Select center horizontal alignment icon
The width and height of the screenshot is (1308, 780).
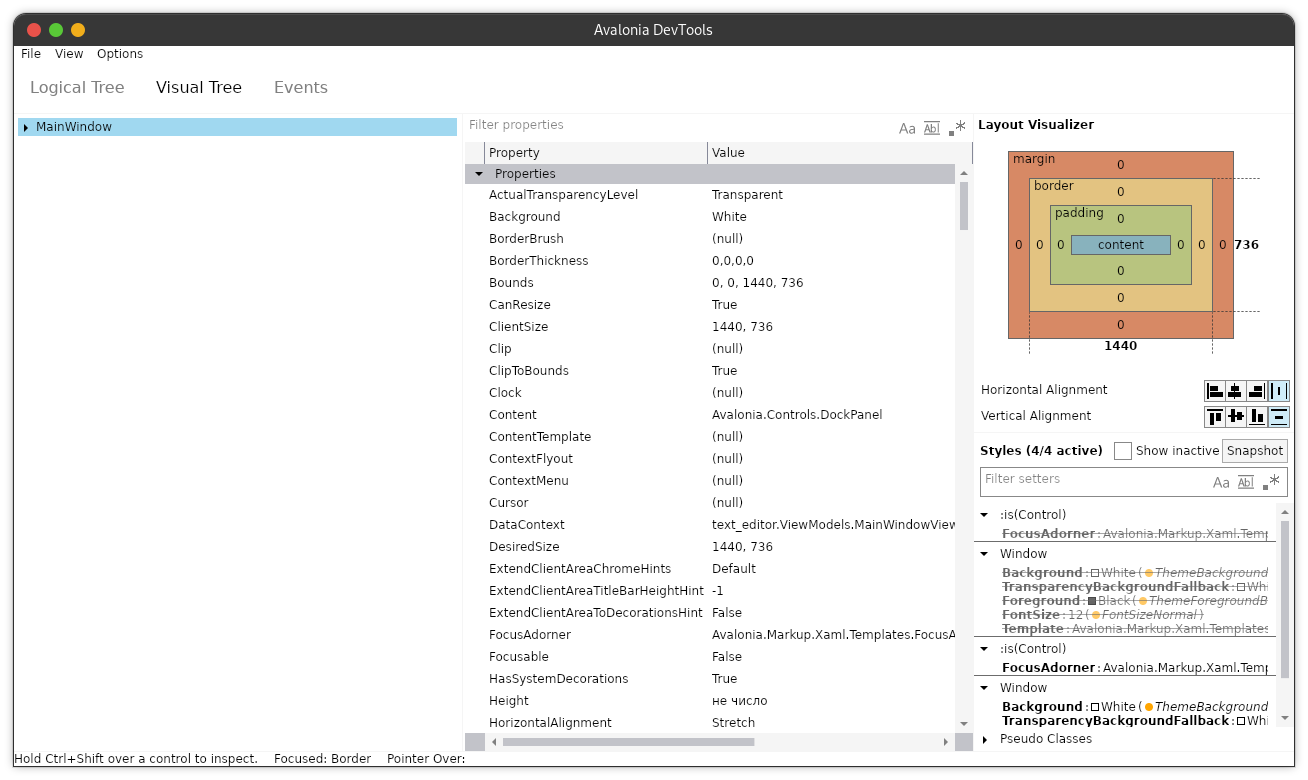point(1236,390)
